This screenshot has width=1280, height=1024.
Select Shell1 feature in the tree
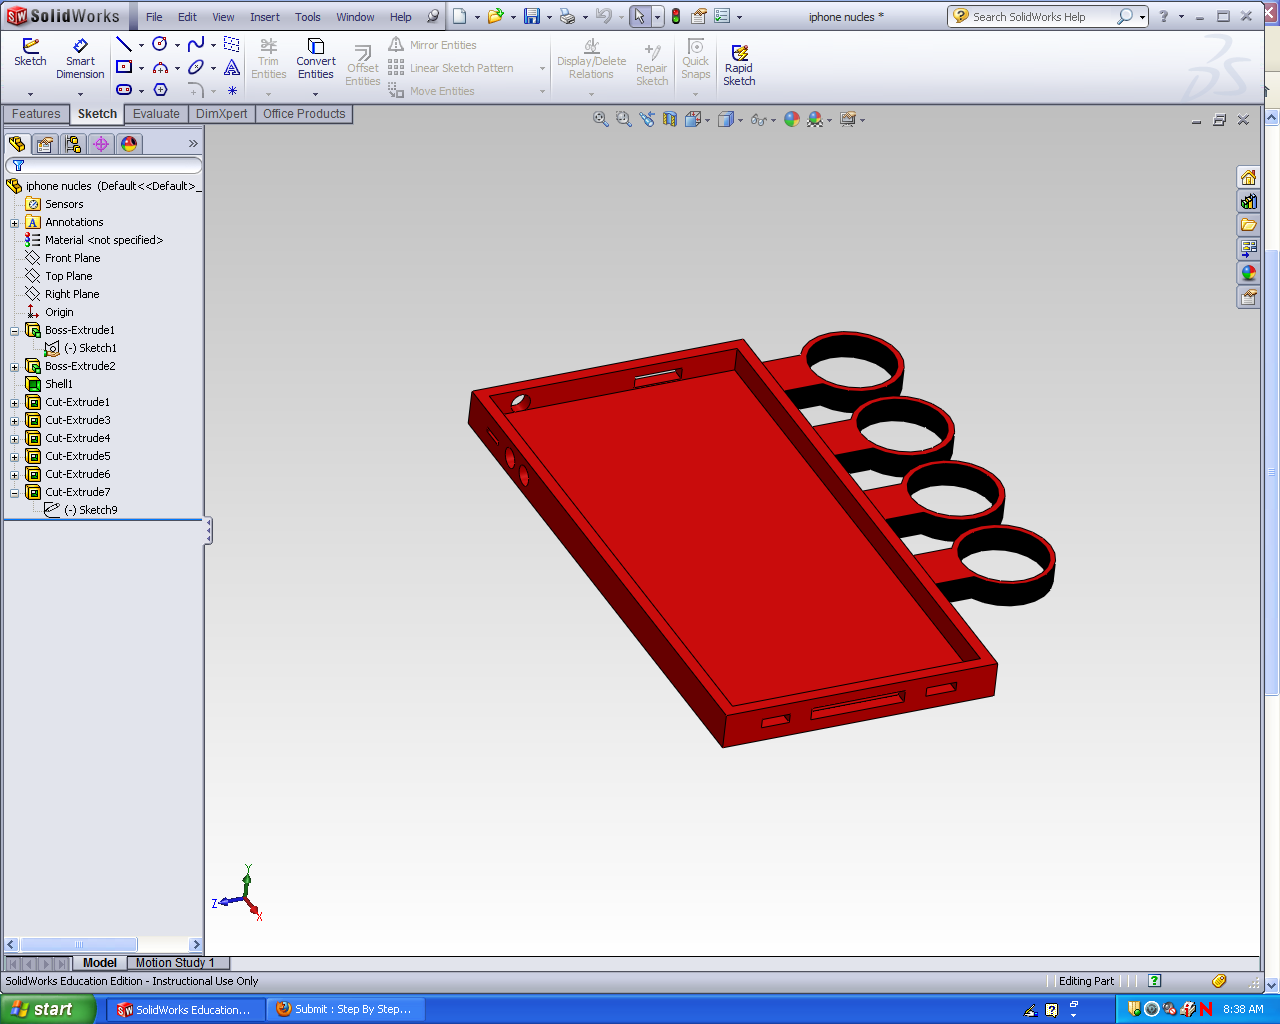point(58,384)
